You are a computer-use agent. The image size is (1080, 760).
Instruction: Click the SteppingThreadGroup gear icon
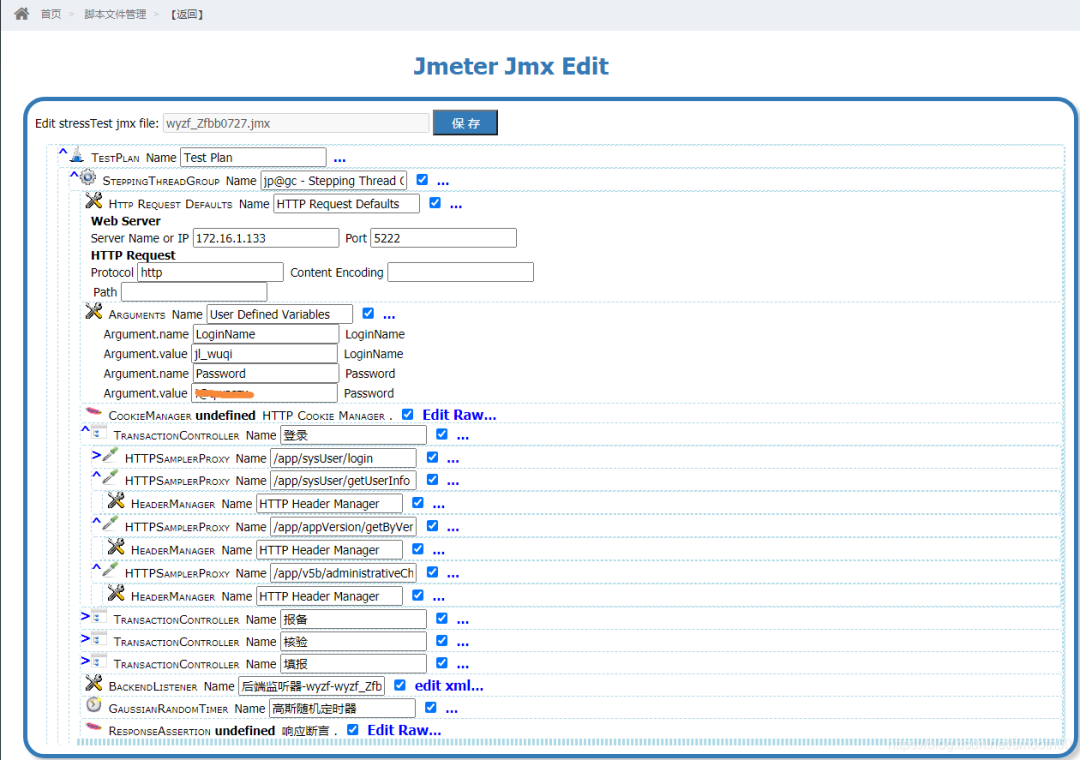(x=87, y=177)
